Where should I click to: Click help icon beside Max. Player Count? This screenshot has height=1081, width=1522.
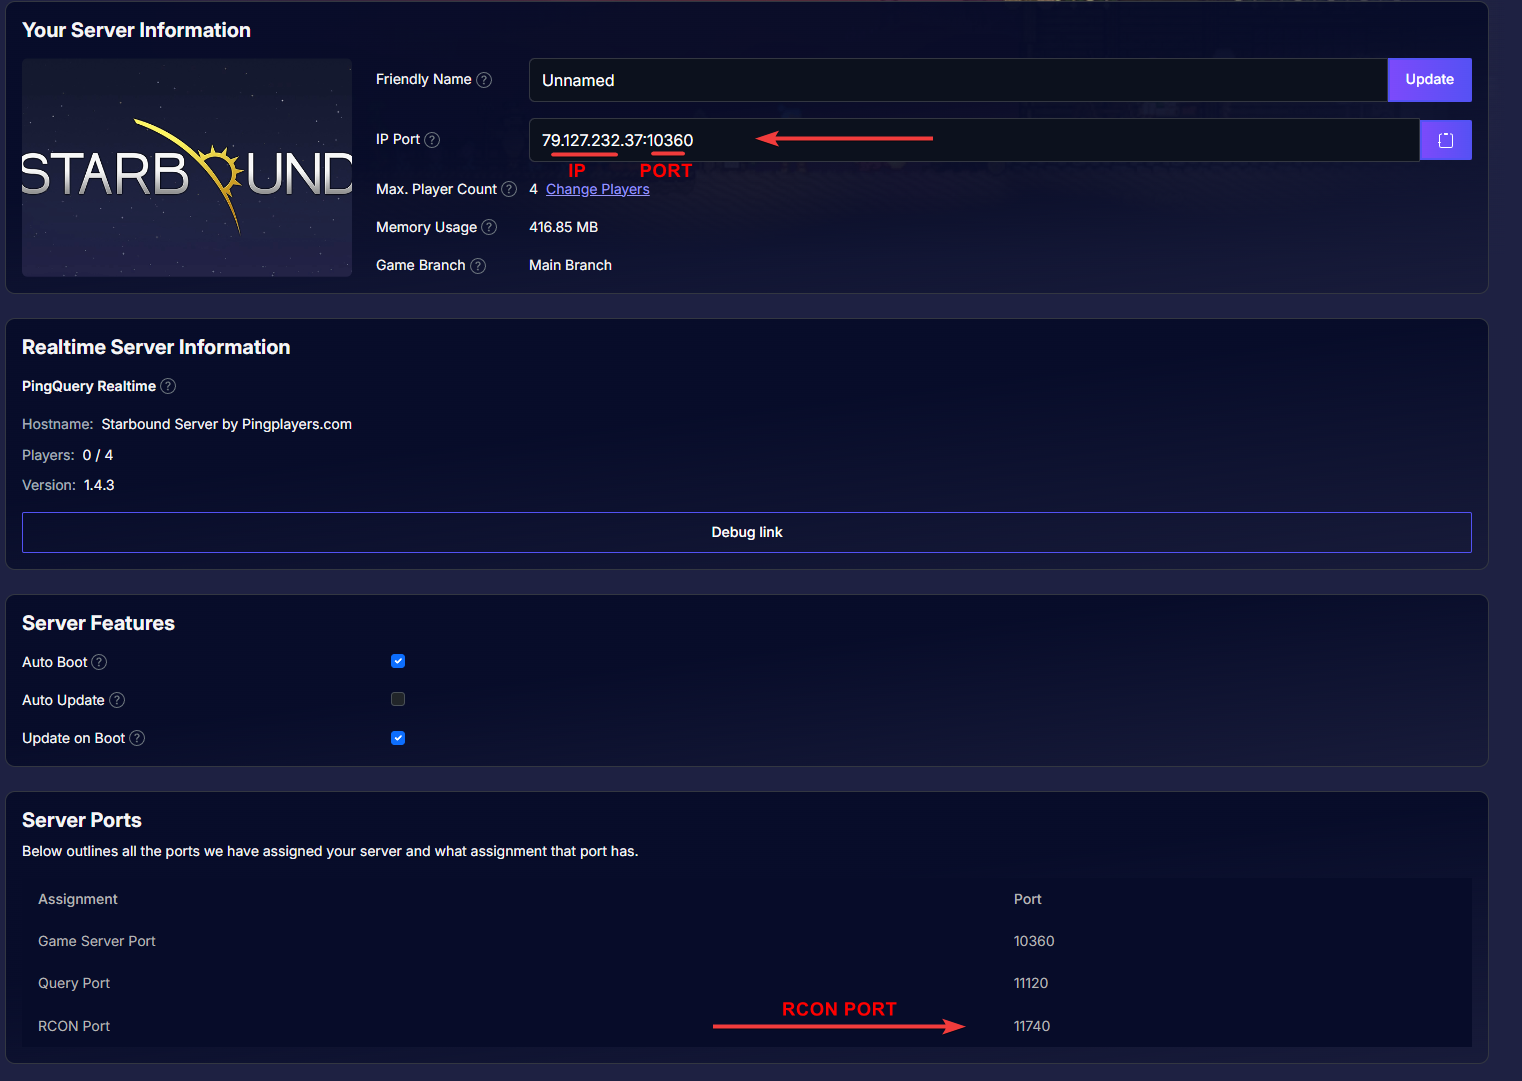(509, 189)
